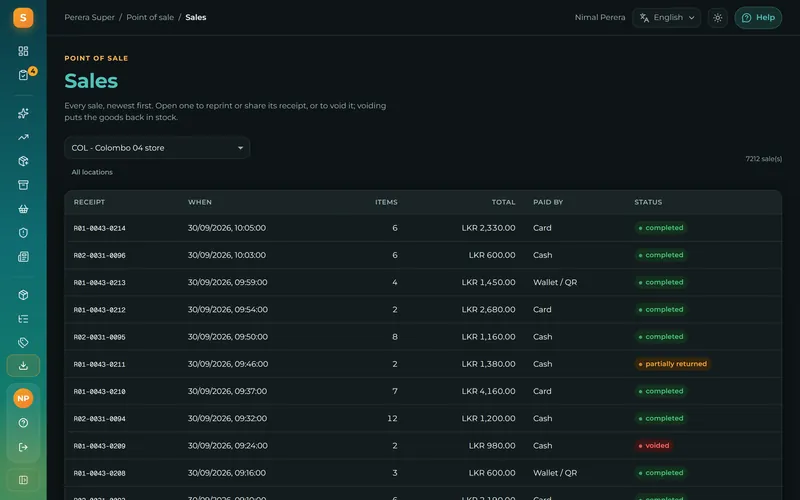Click the ITEMS column header

386,203
